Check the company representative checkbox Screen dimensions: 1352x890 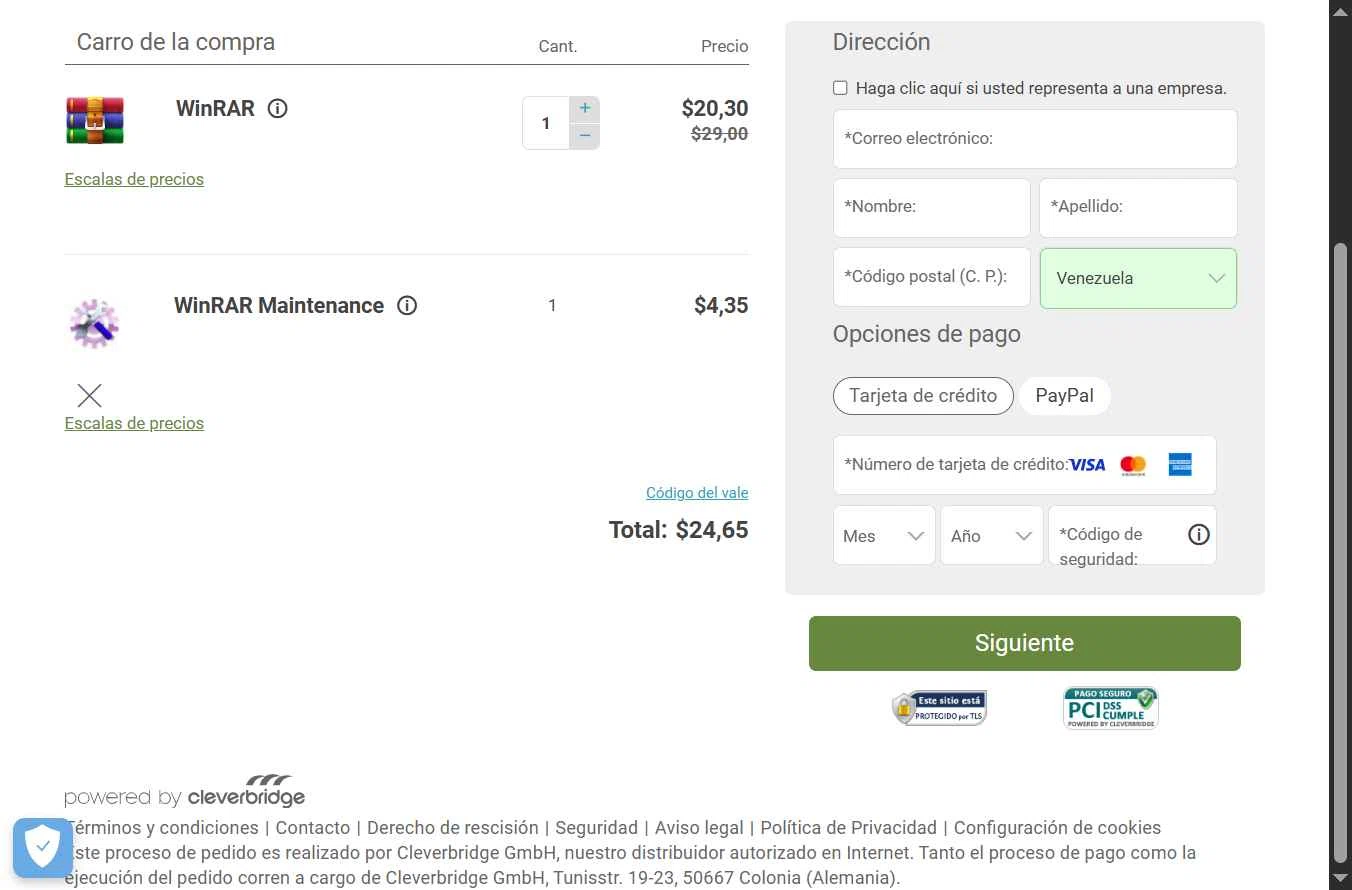point(840,88)
